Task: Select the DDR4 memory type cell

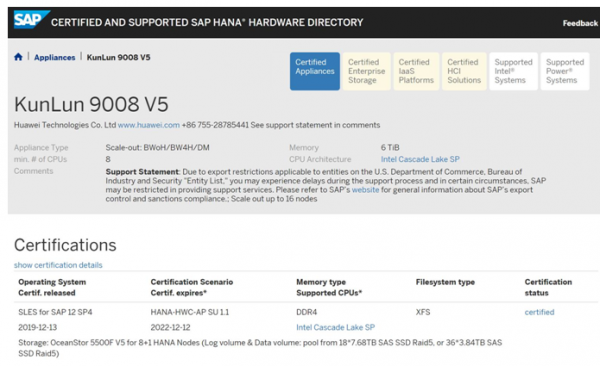Action: tap(307, 312)
